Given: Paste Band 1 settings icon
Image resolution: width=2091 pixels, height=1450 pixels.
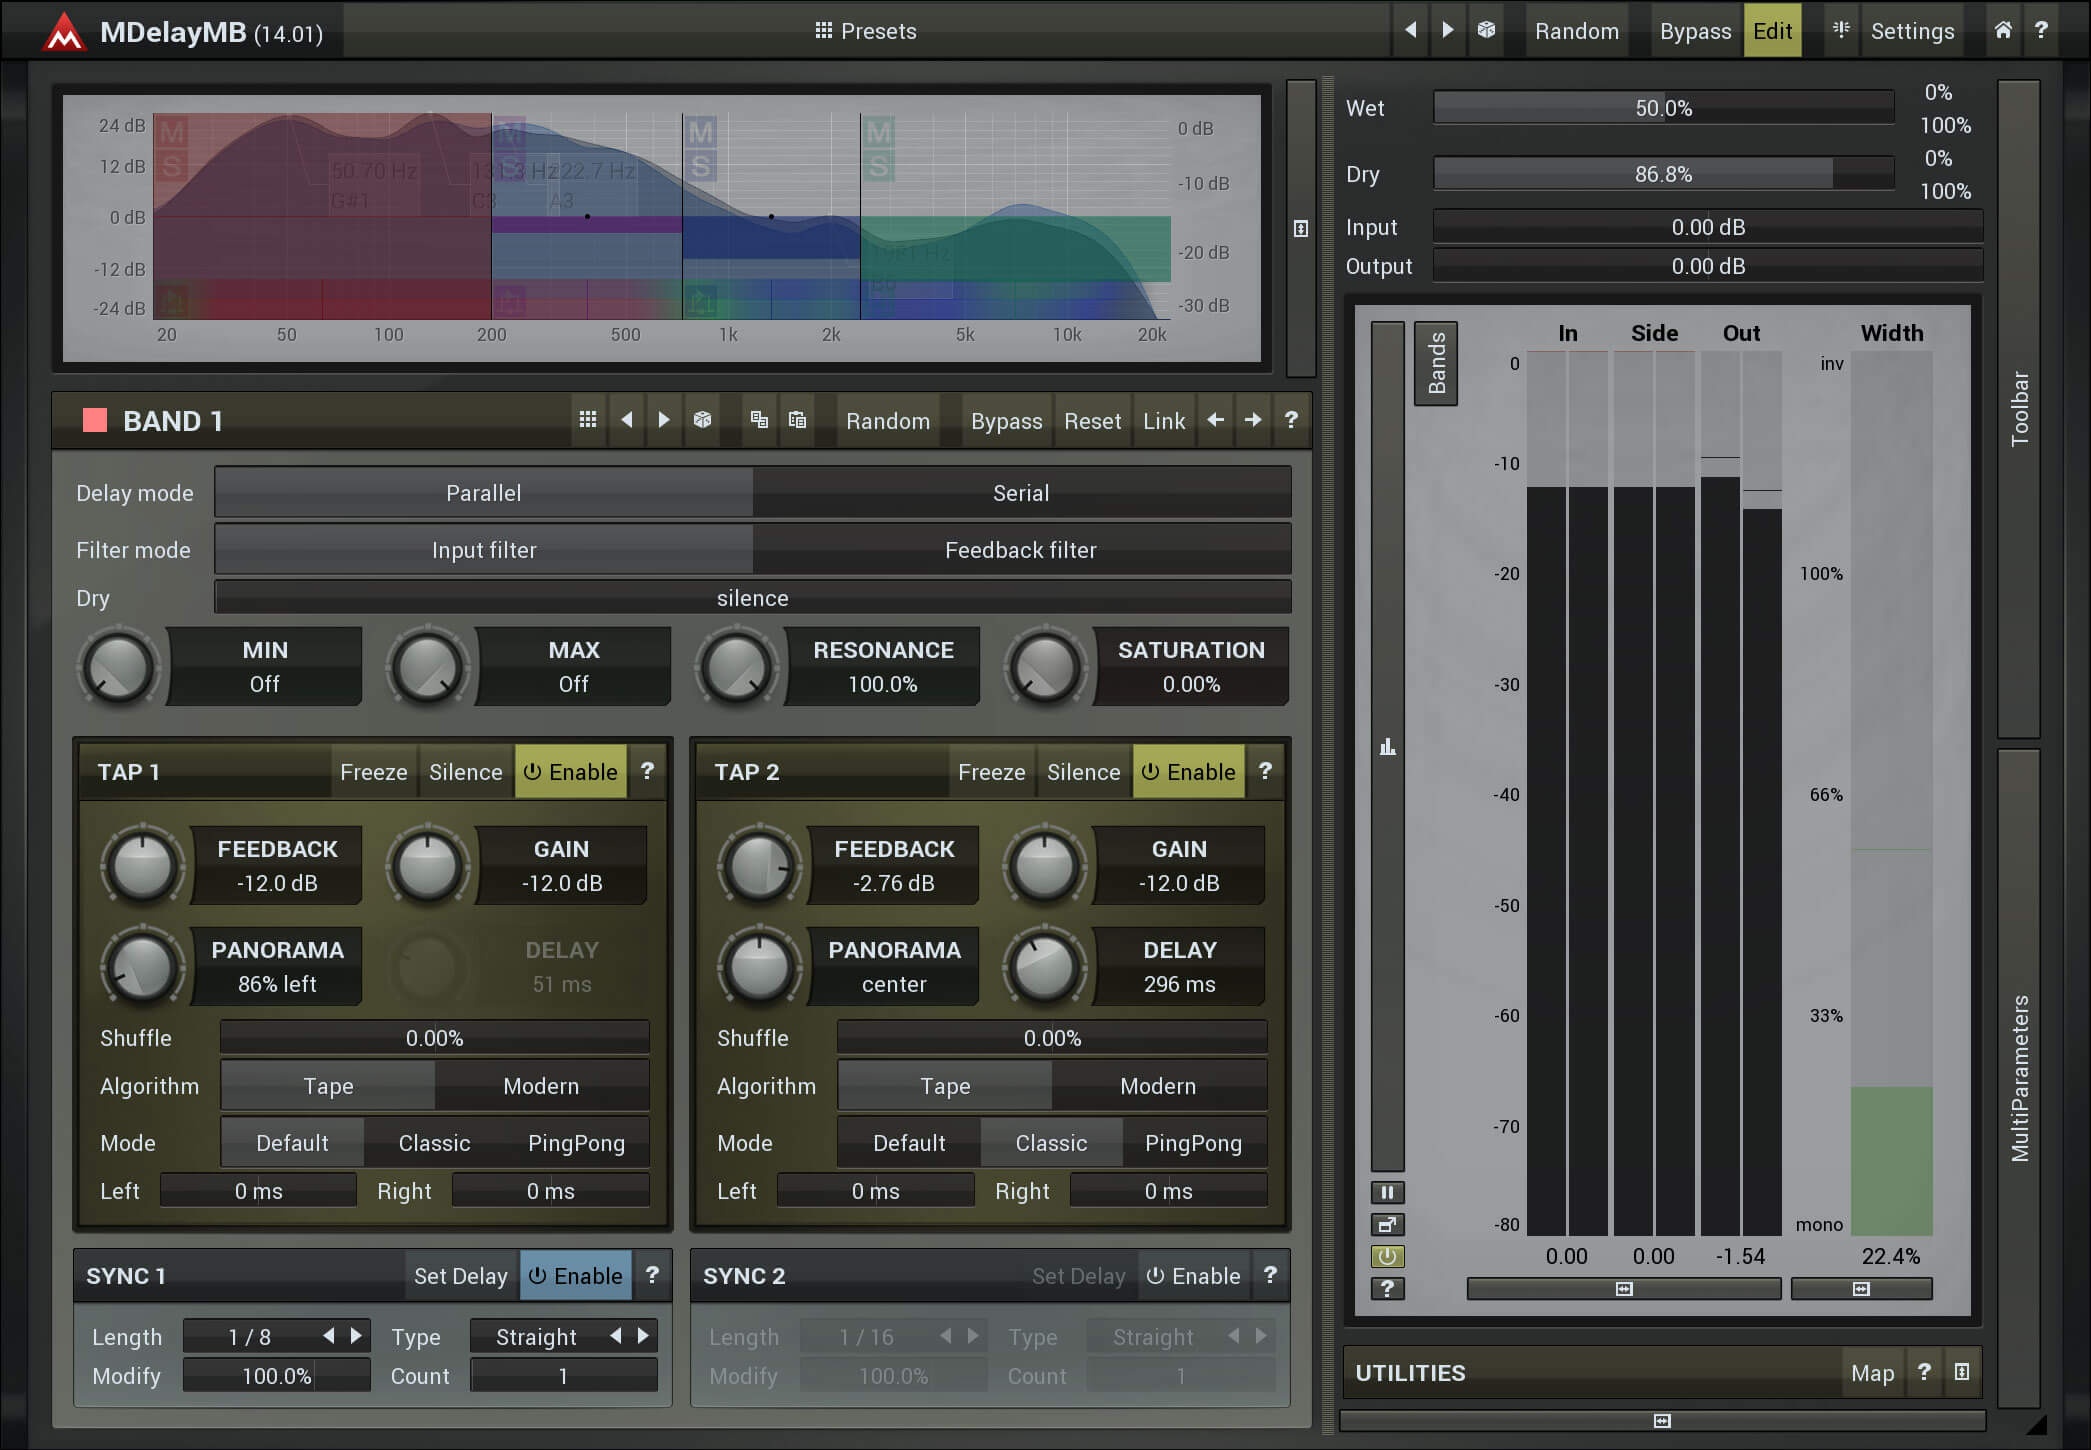Looking at the screenshot, I should [797, 420].
